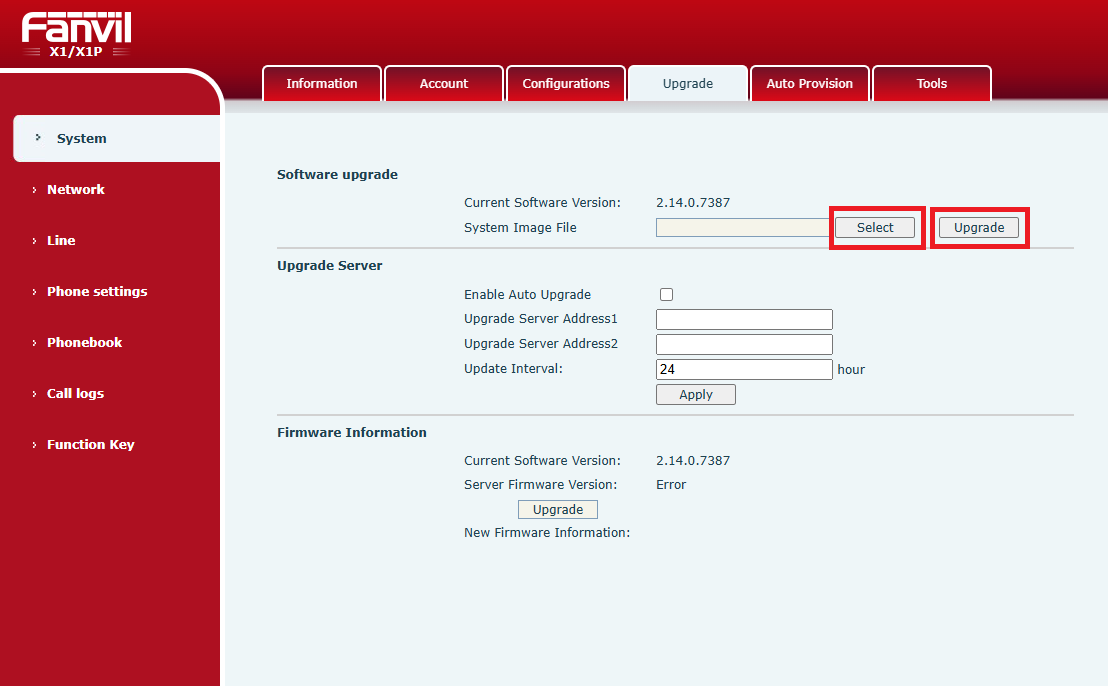Enable the Auto Upgrade checkbox
The height and width of the screenshot is (686, 1108).
pos(667,295)
